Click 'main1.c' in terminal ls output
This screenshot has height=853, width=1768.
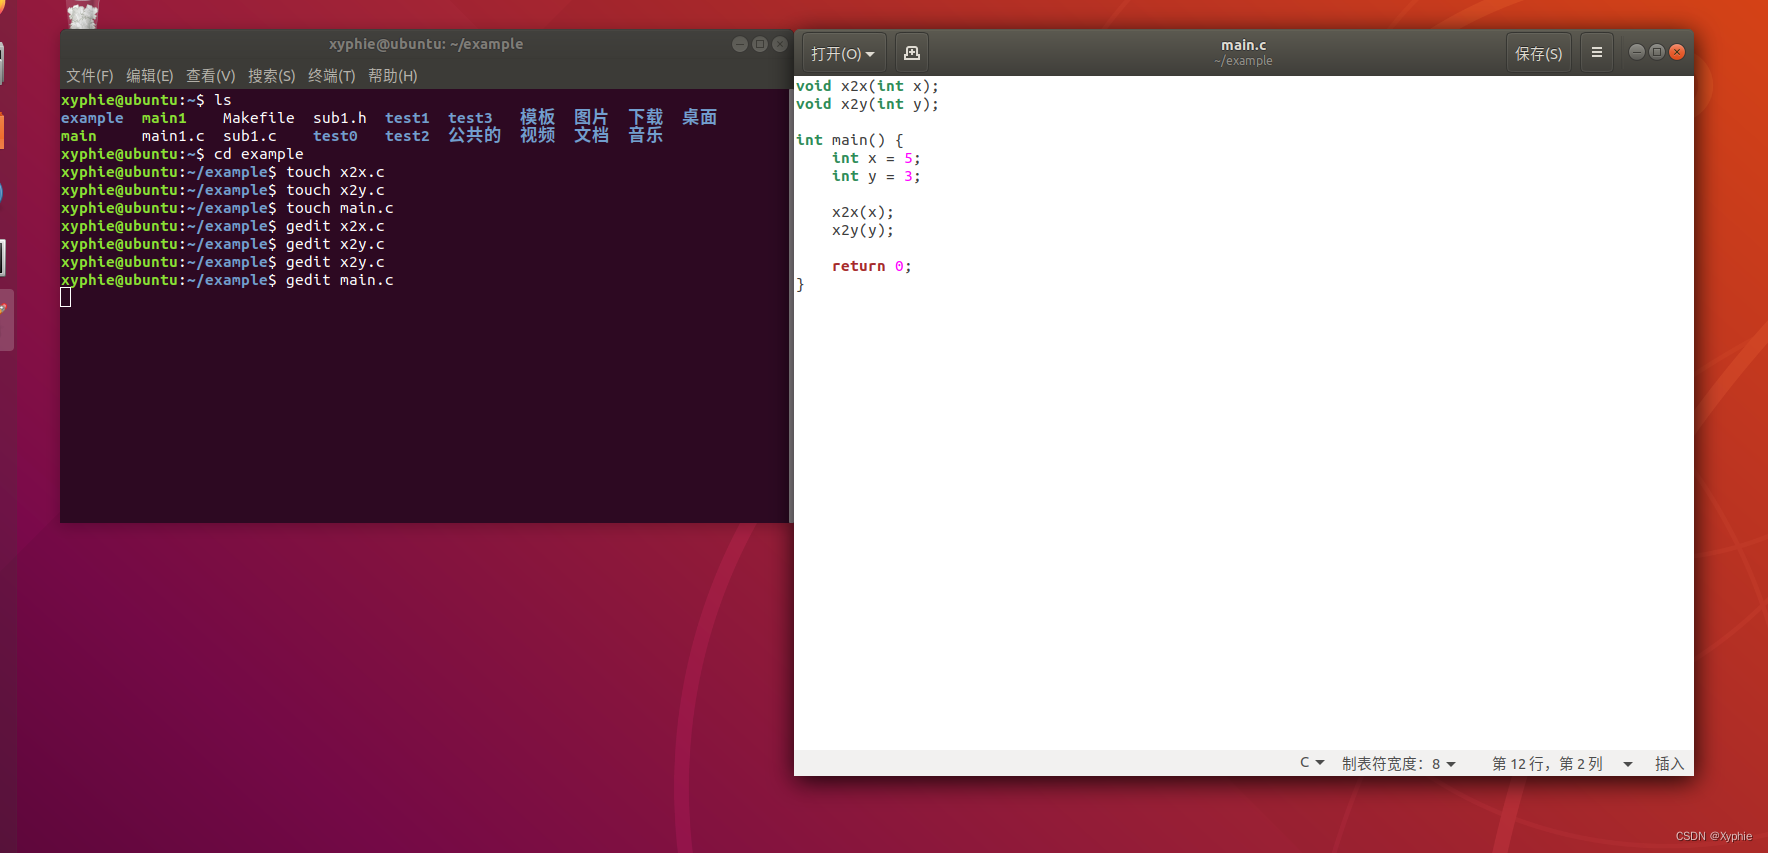click(x=173, y=136)
